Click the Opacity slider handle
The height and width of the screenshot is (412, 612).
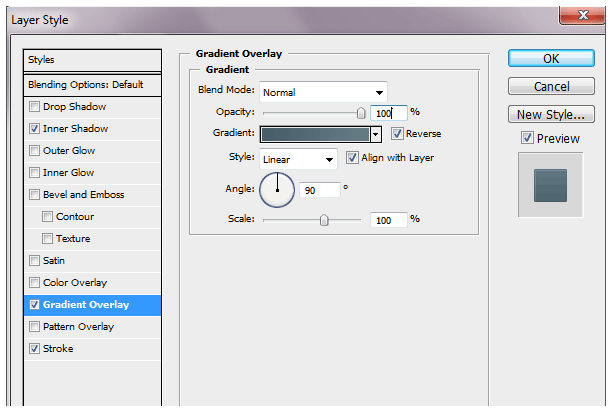coord(361,113)
